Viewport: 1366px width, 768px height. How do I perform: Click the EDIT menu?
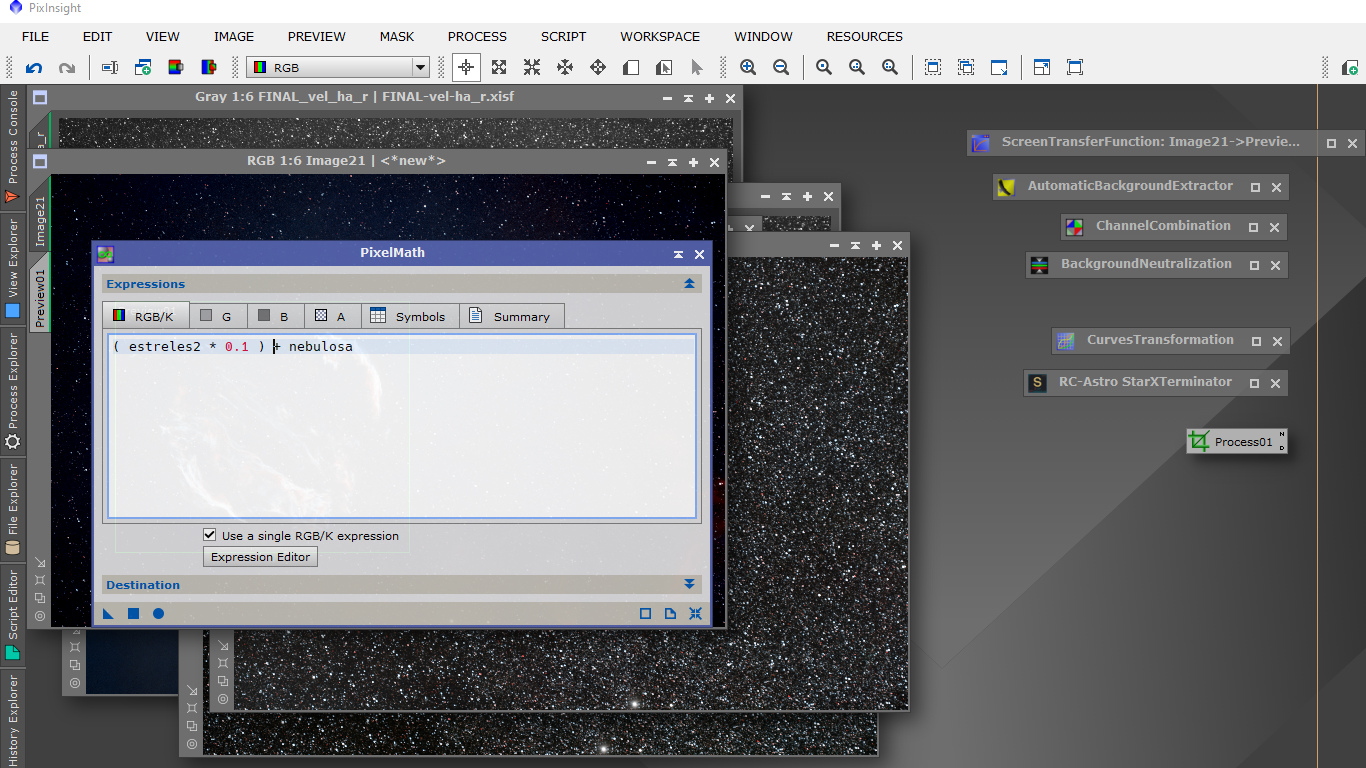(x=97, y=36)
